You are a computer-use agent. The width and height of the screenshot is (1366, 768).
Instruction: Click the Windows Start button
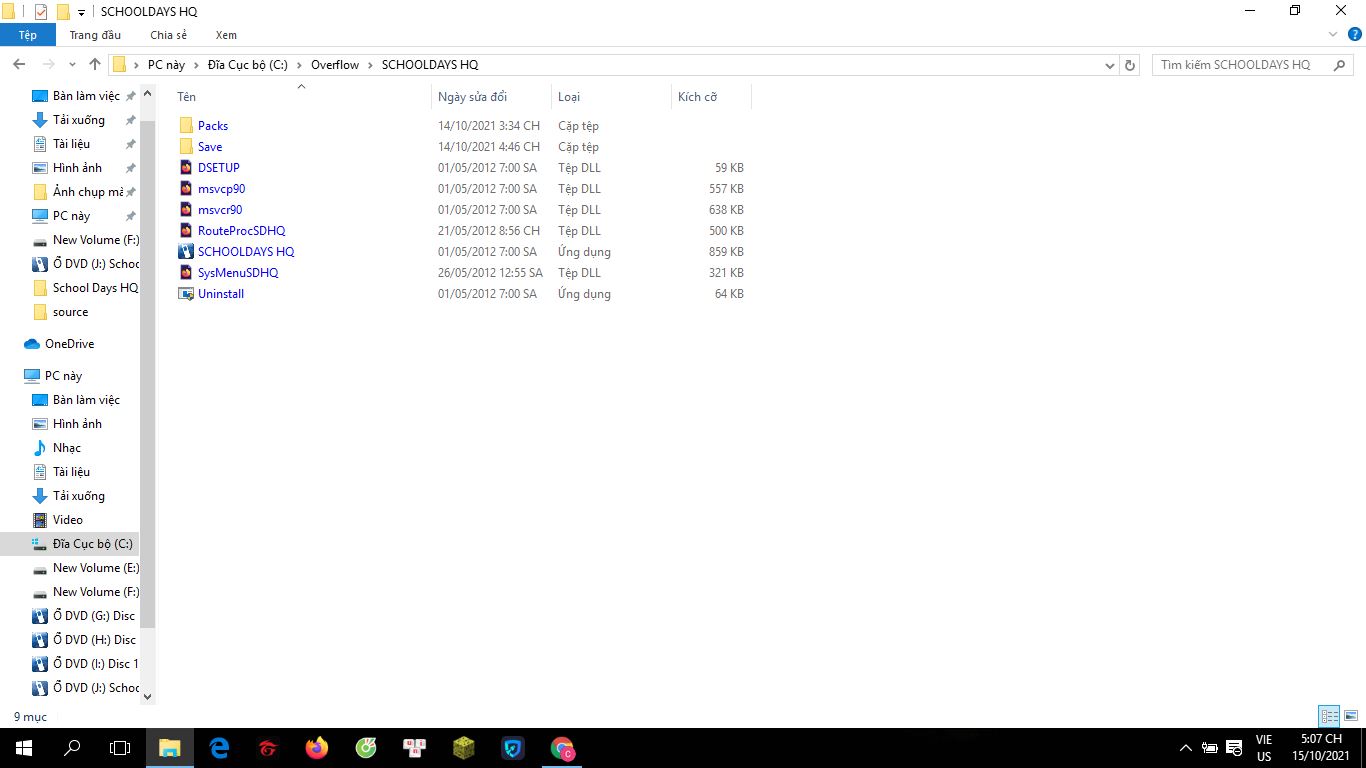tap(23, 748)
